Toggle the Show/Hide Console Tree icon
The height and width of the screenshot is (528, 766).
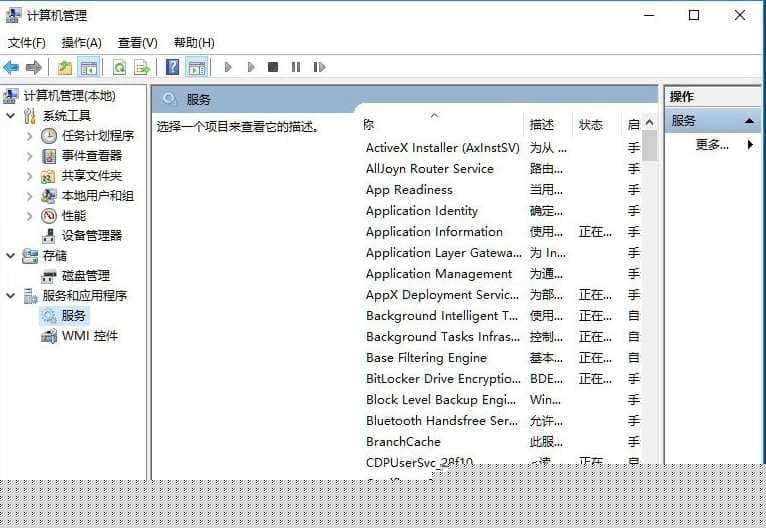(88, 67)
